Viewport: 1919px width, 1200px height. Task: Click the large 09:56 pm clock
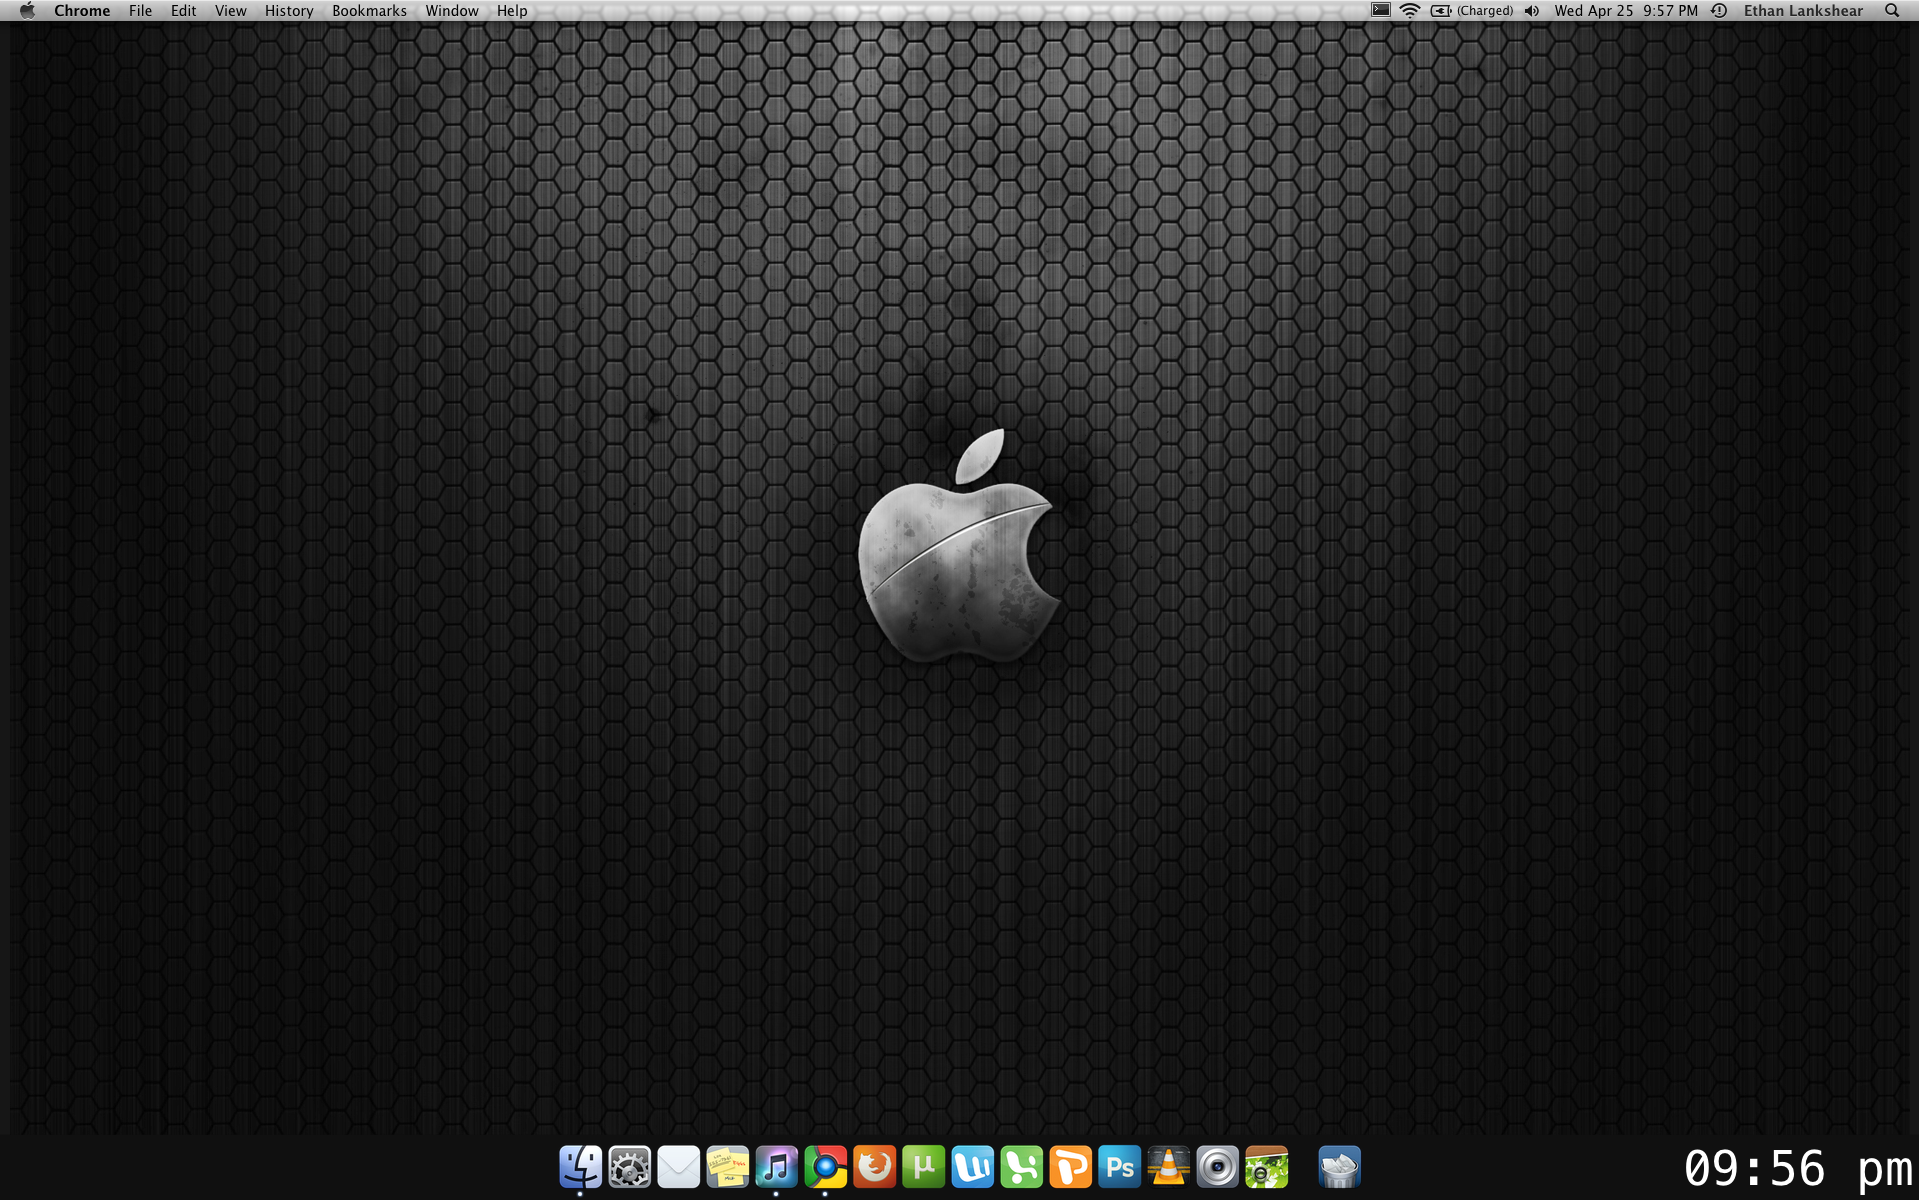(x=1798, y=1168)
